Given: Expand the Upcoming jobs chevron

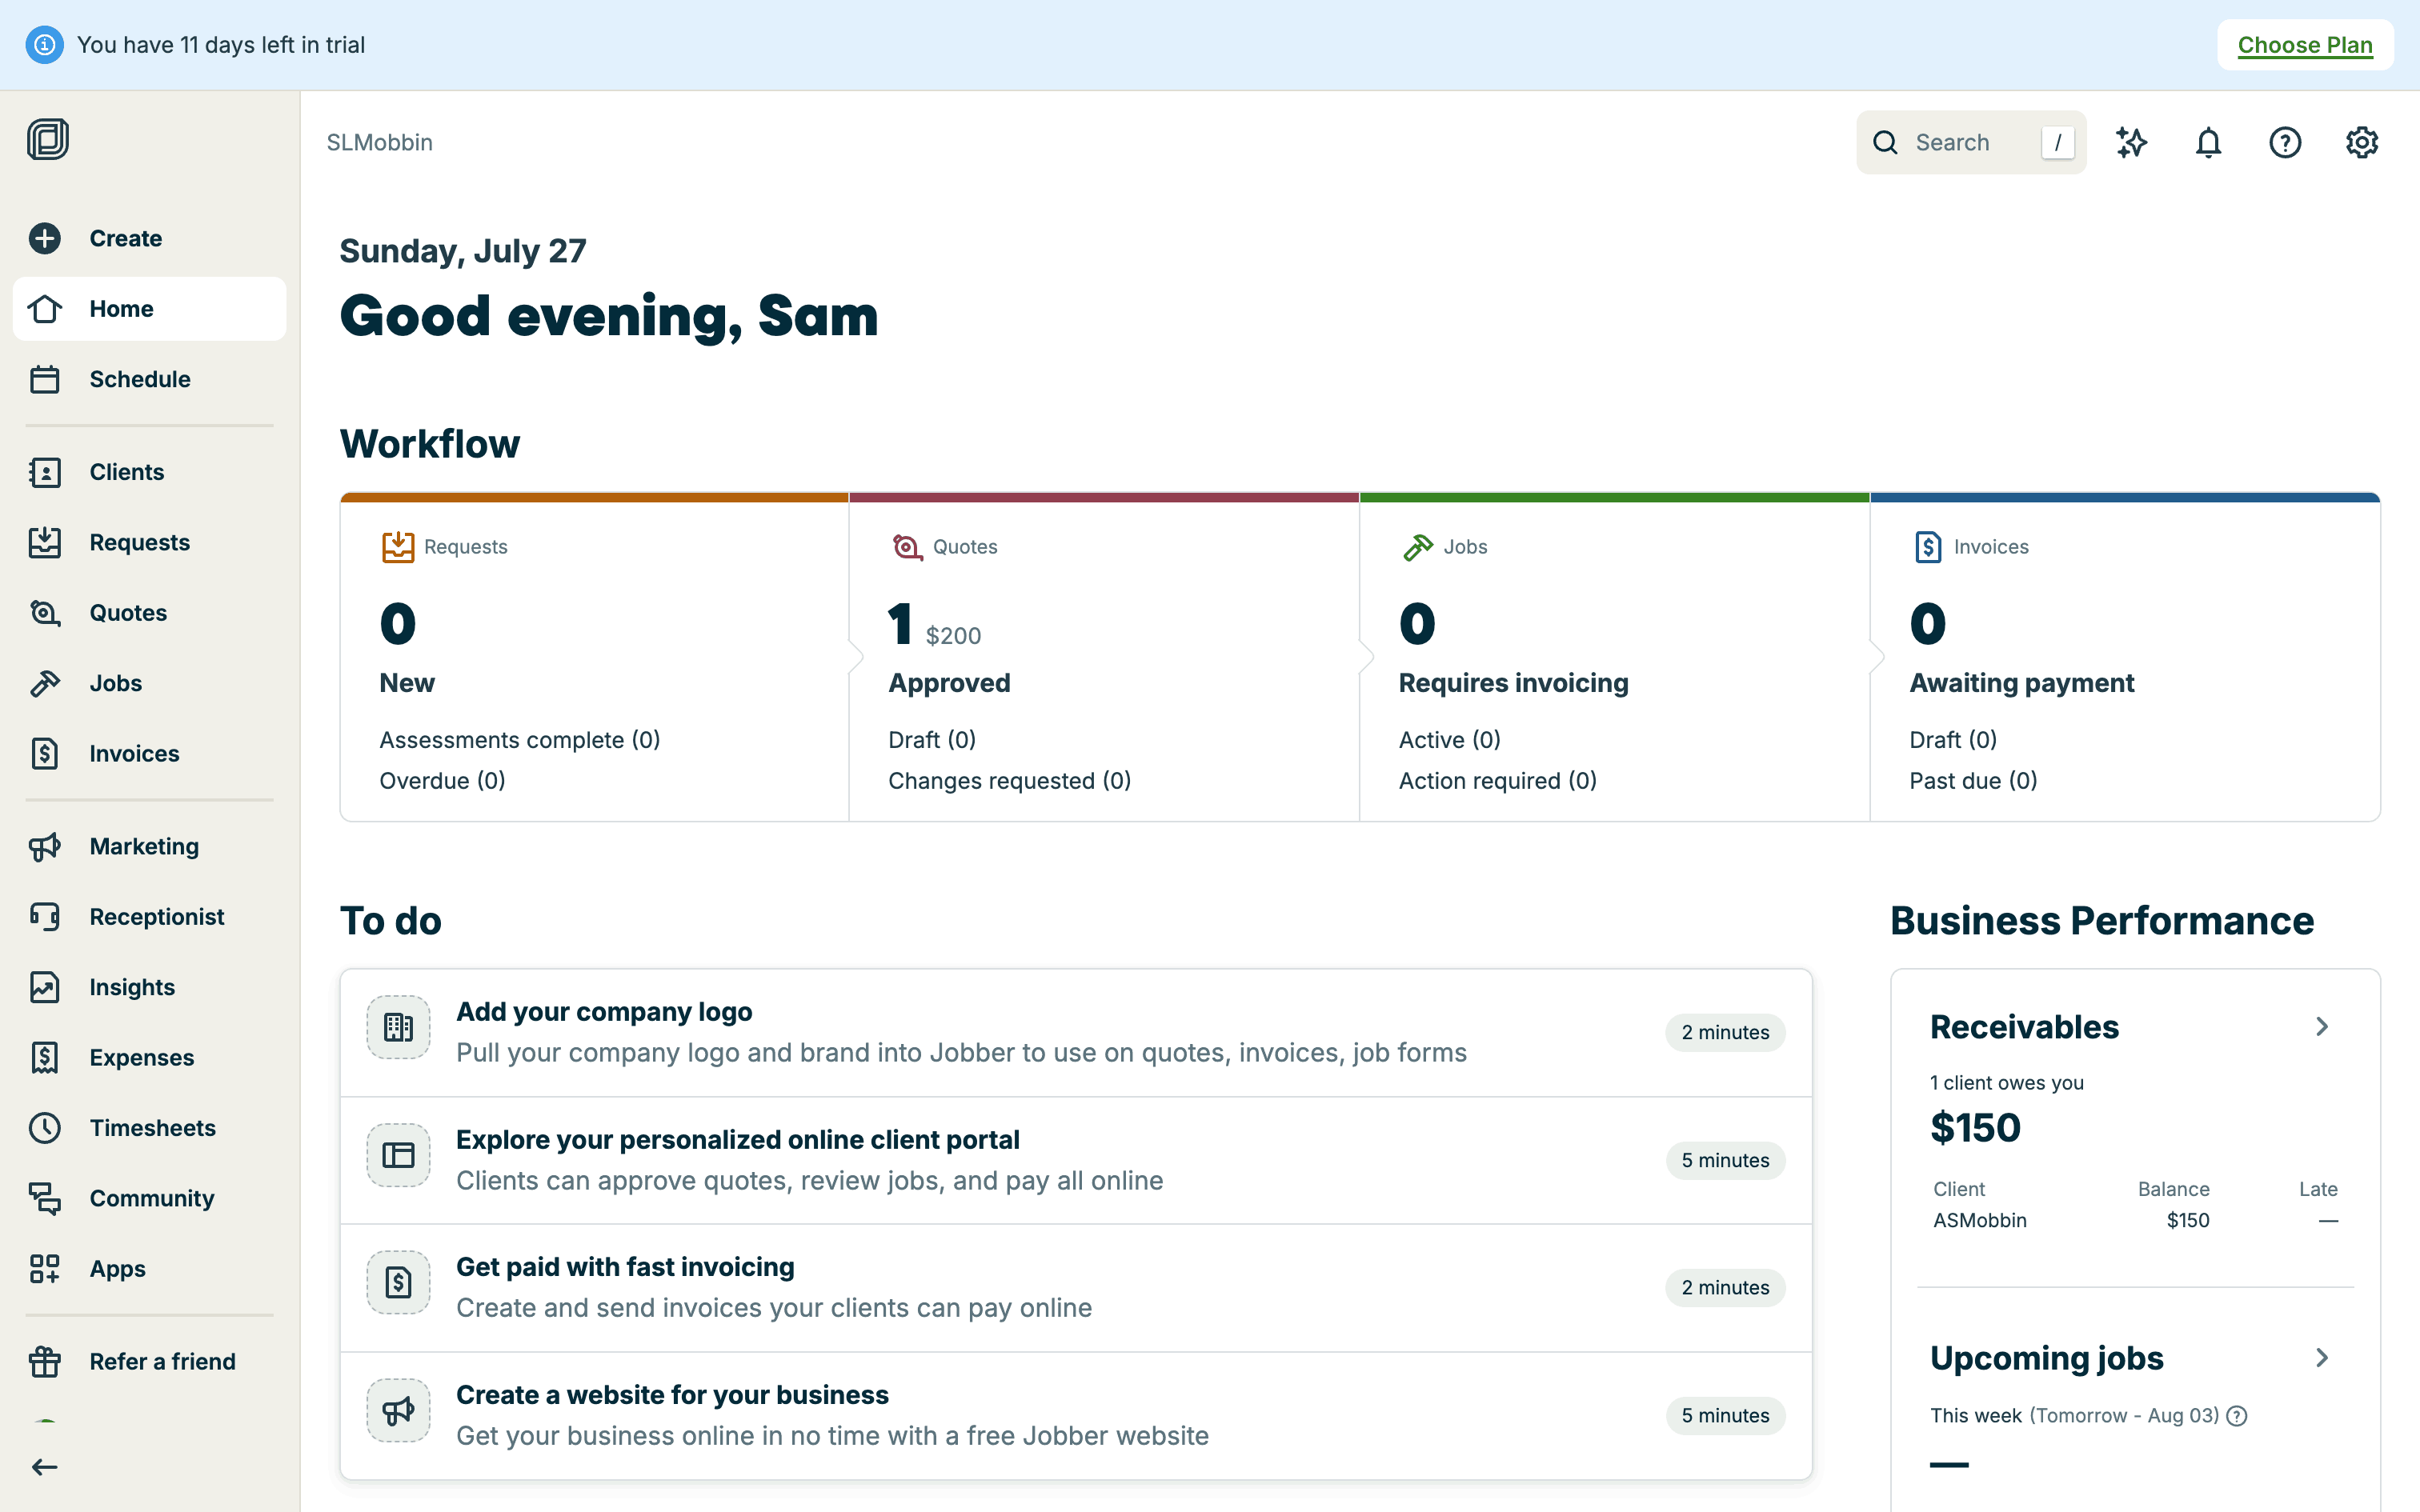Looking at the screenshot, I should 2322,1358.
